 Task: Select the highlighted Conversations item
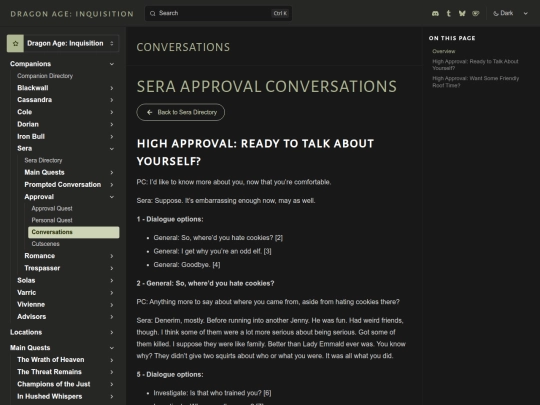click(74, 232)
